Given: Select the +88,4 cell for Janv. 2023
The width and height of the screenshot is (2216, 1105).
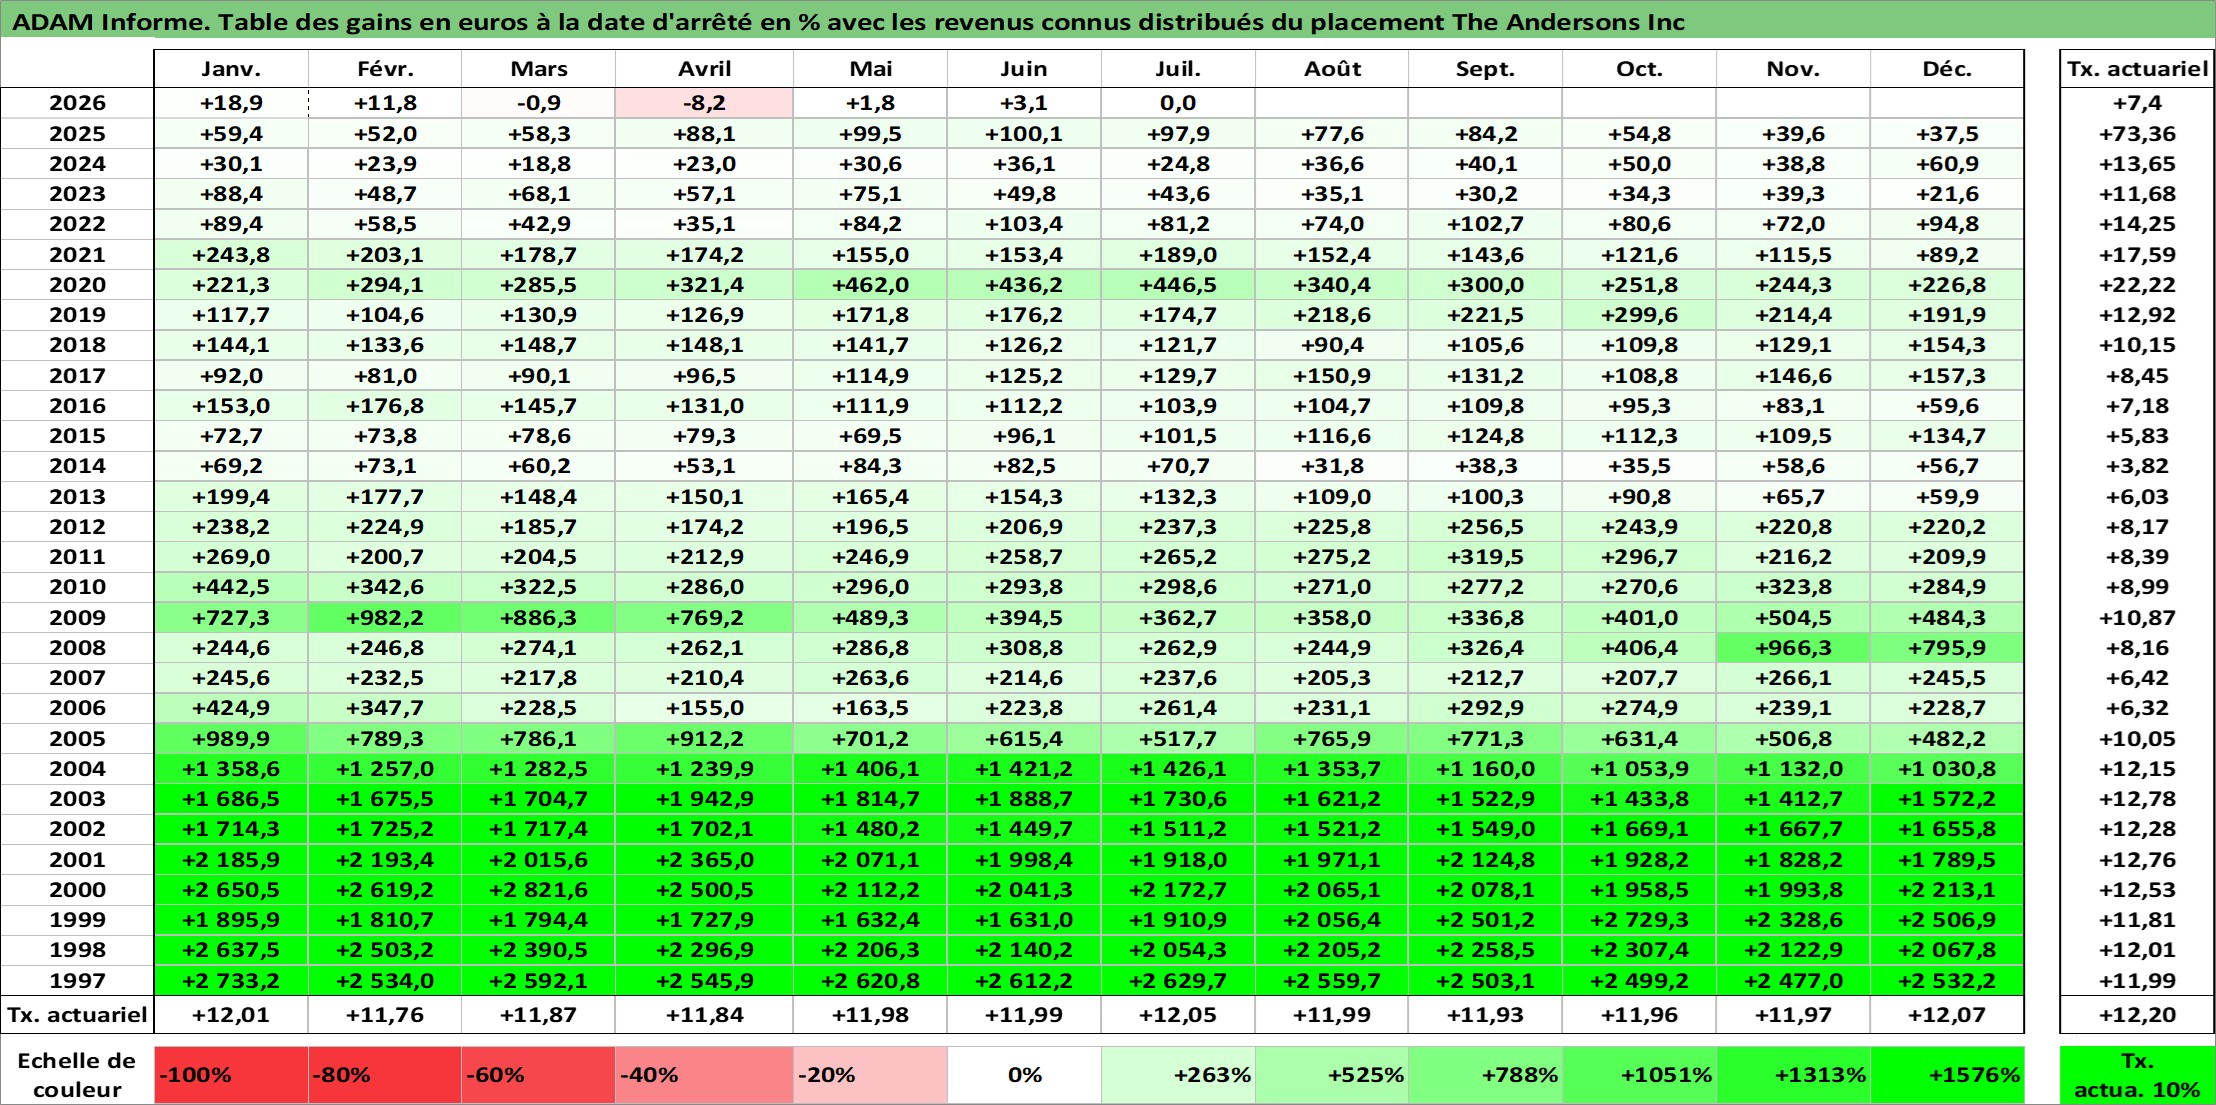Looking at the screenshot, I should coord(231,194).
